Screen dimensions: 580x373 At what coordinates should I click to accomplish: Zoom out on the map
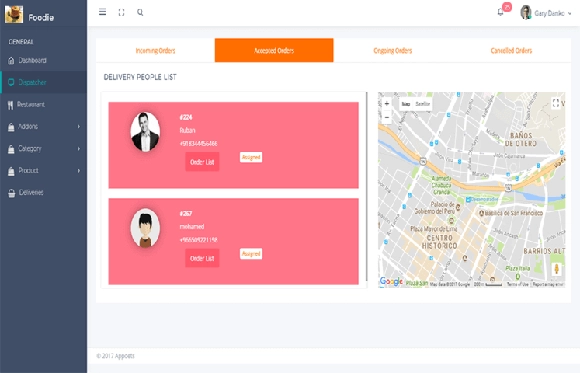pos(387,117)
